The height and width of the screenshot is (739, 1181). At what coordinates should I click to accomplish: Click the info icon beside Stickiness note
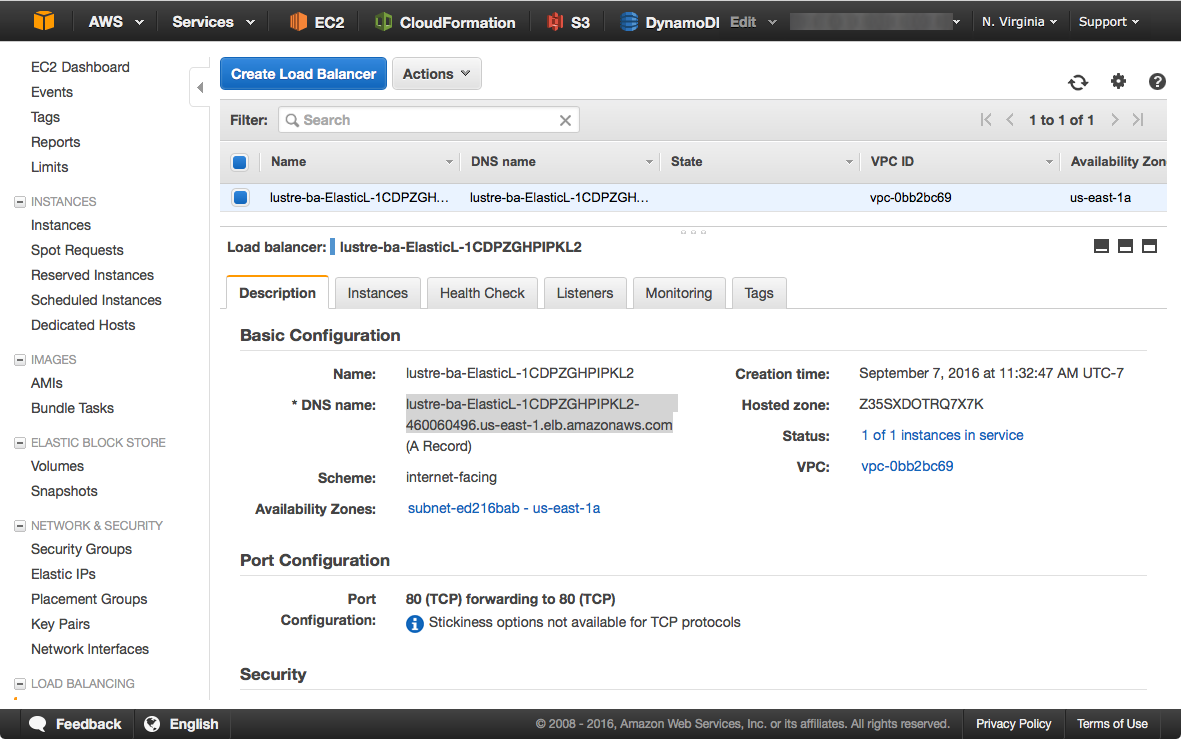[415, 623]
